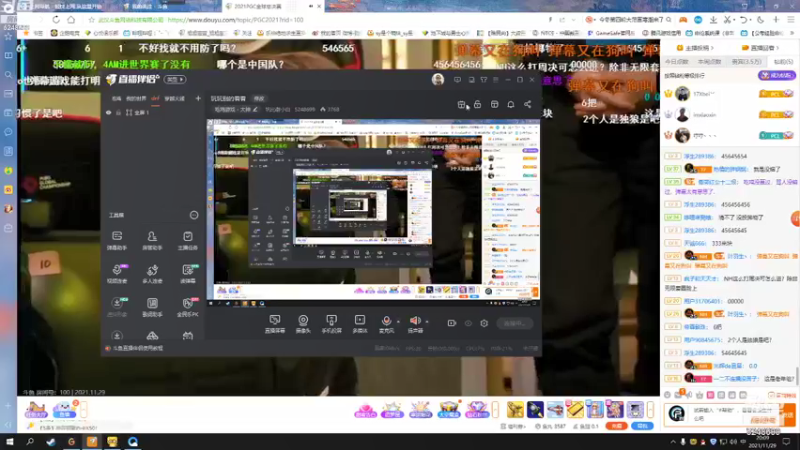Click the record video icon near settings
Image resolution: width=800 pixels, height=450 pixels.
point(452,323)
